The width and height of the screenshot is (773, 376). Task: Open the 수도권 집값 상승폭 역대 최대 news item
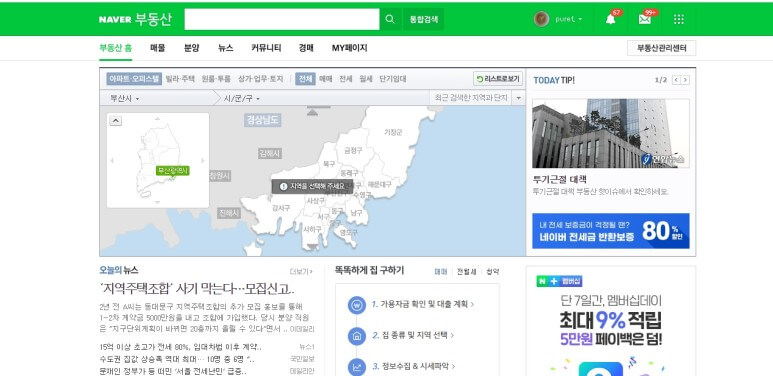pos(177,359)
